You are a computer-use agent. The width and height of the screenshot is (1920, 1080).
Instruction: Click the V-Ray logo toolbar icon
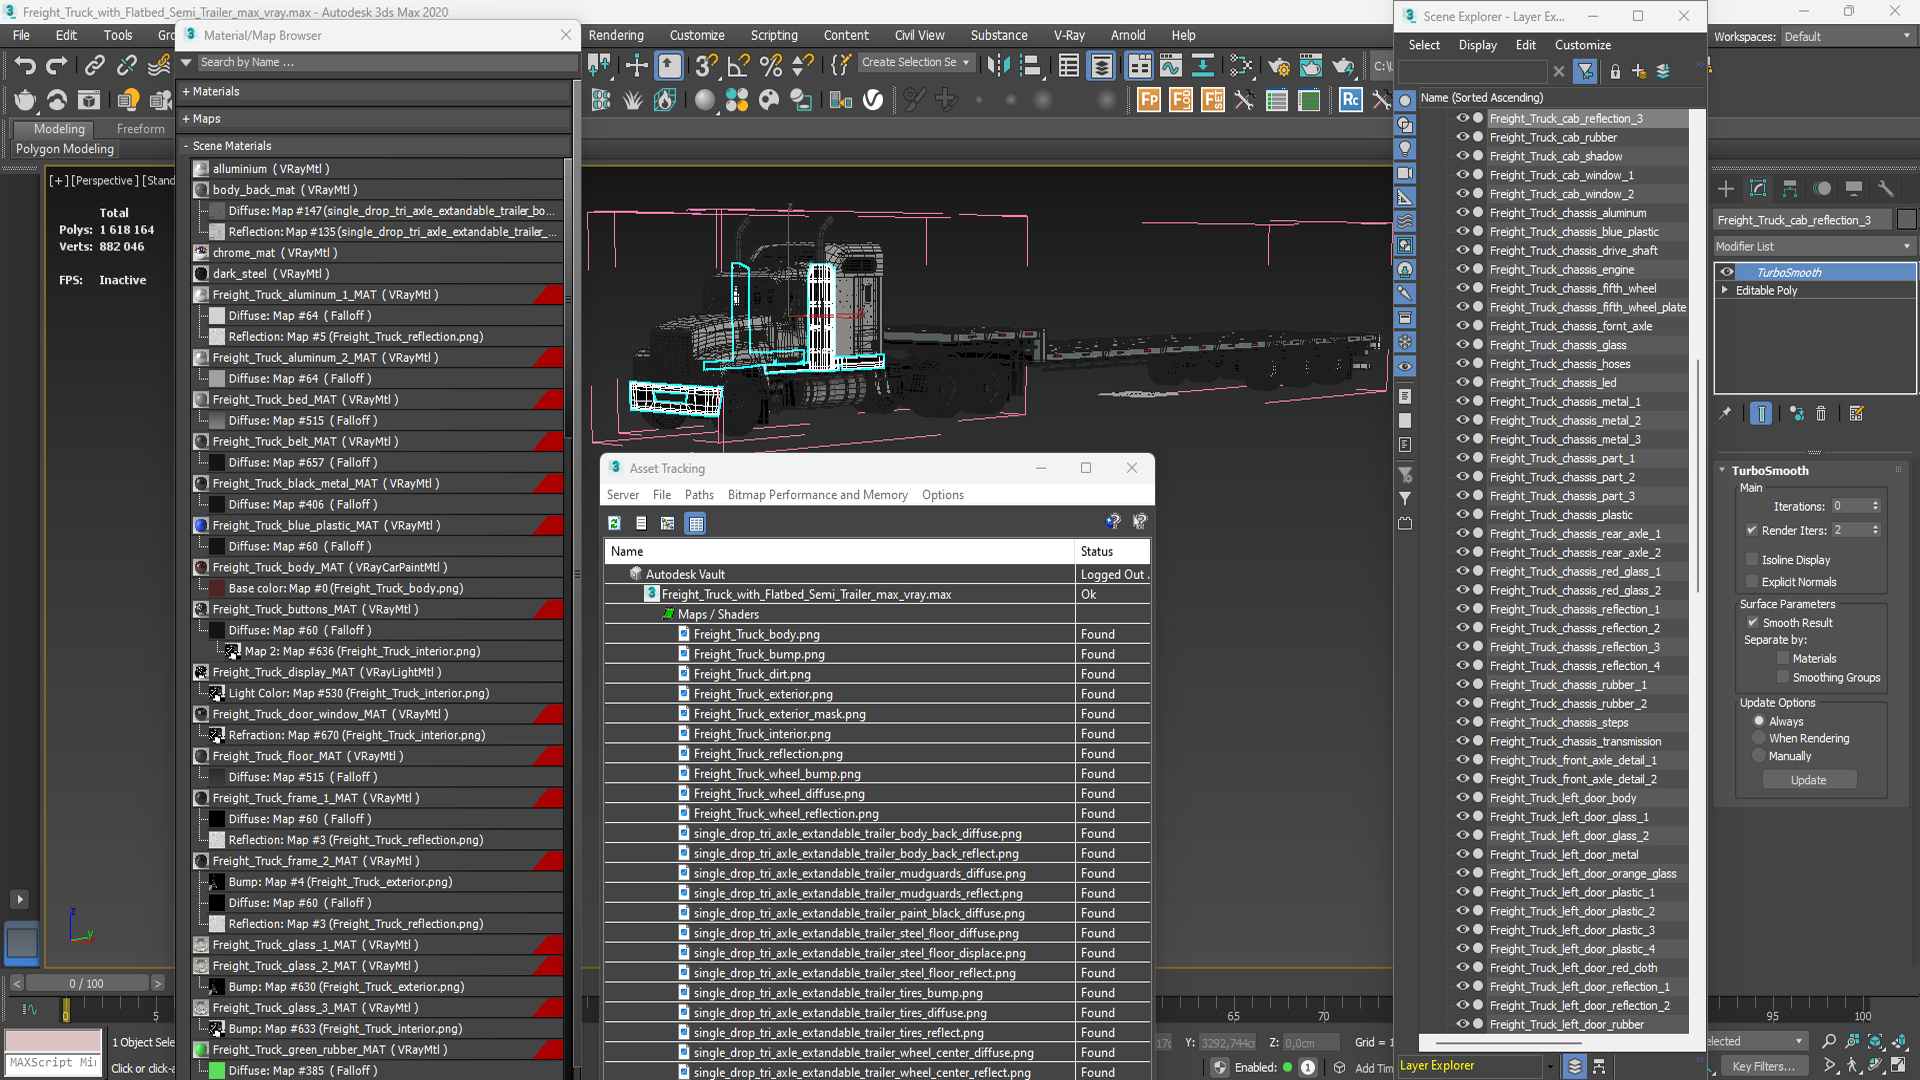(x=873, y=100)
